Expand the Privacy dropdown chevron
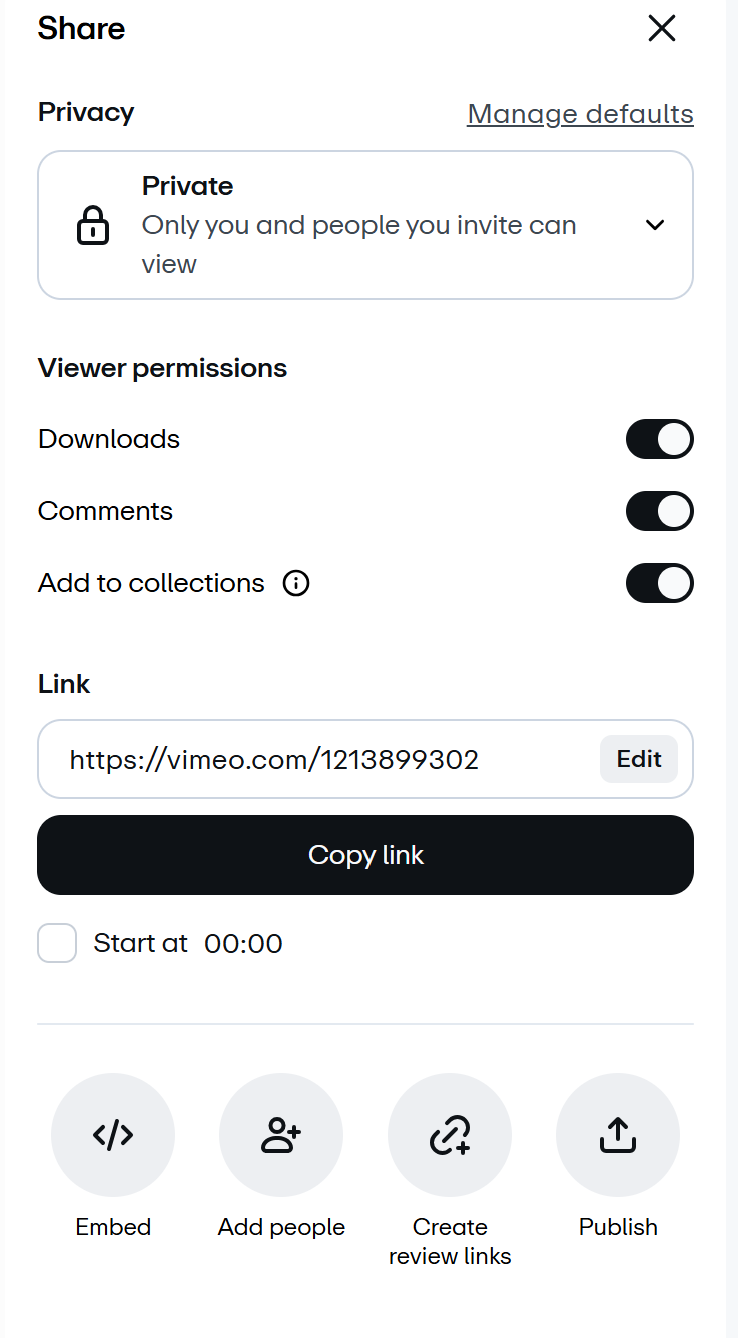The height and width of the screenshot is (1338, 738). click(x=655, y=225)
